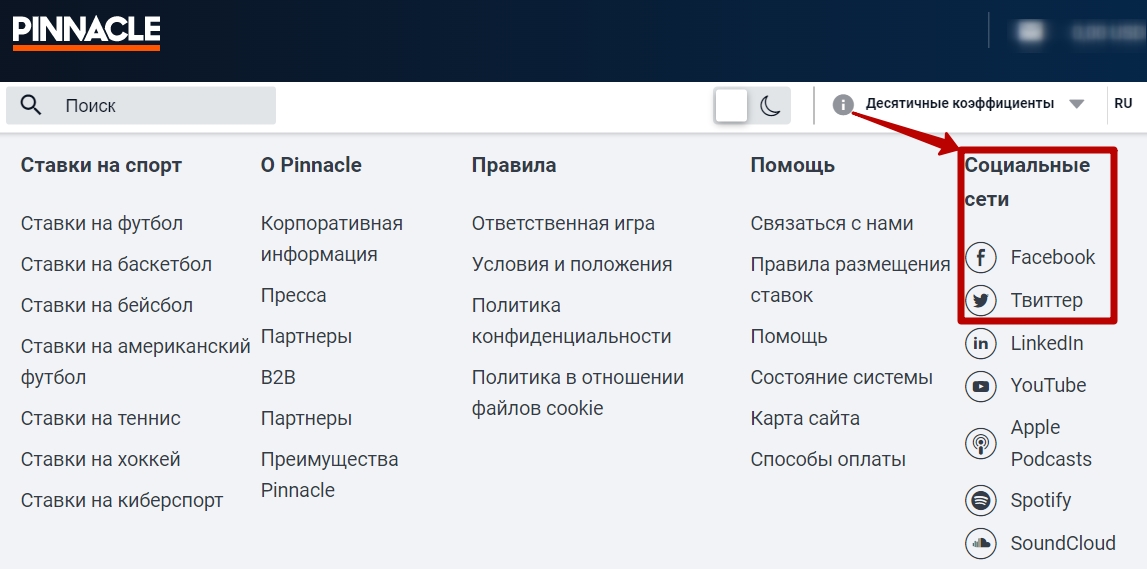Viewport: 1147px width, 569px height.
Task: Open Ставки на бейсбол
Action: pyautogui.click(x=107, y=305)
